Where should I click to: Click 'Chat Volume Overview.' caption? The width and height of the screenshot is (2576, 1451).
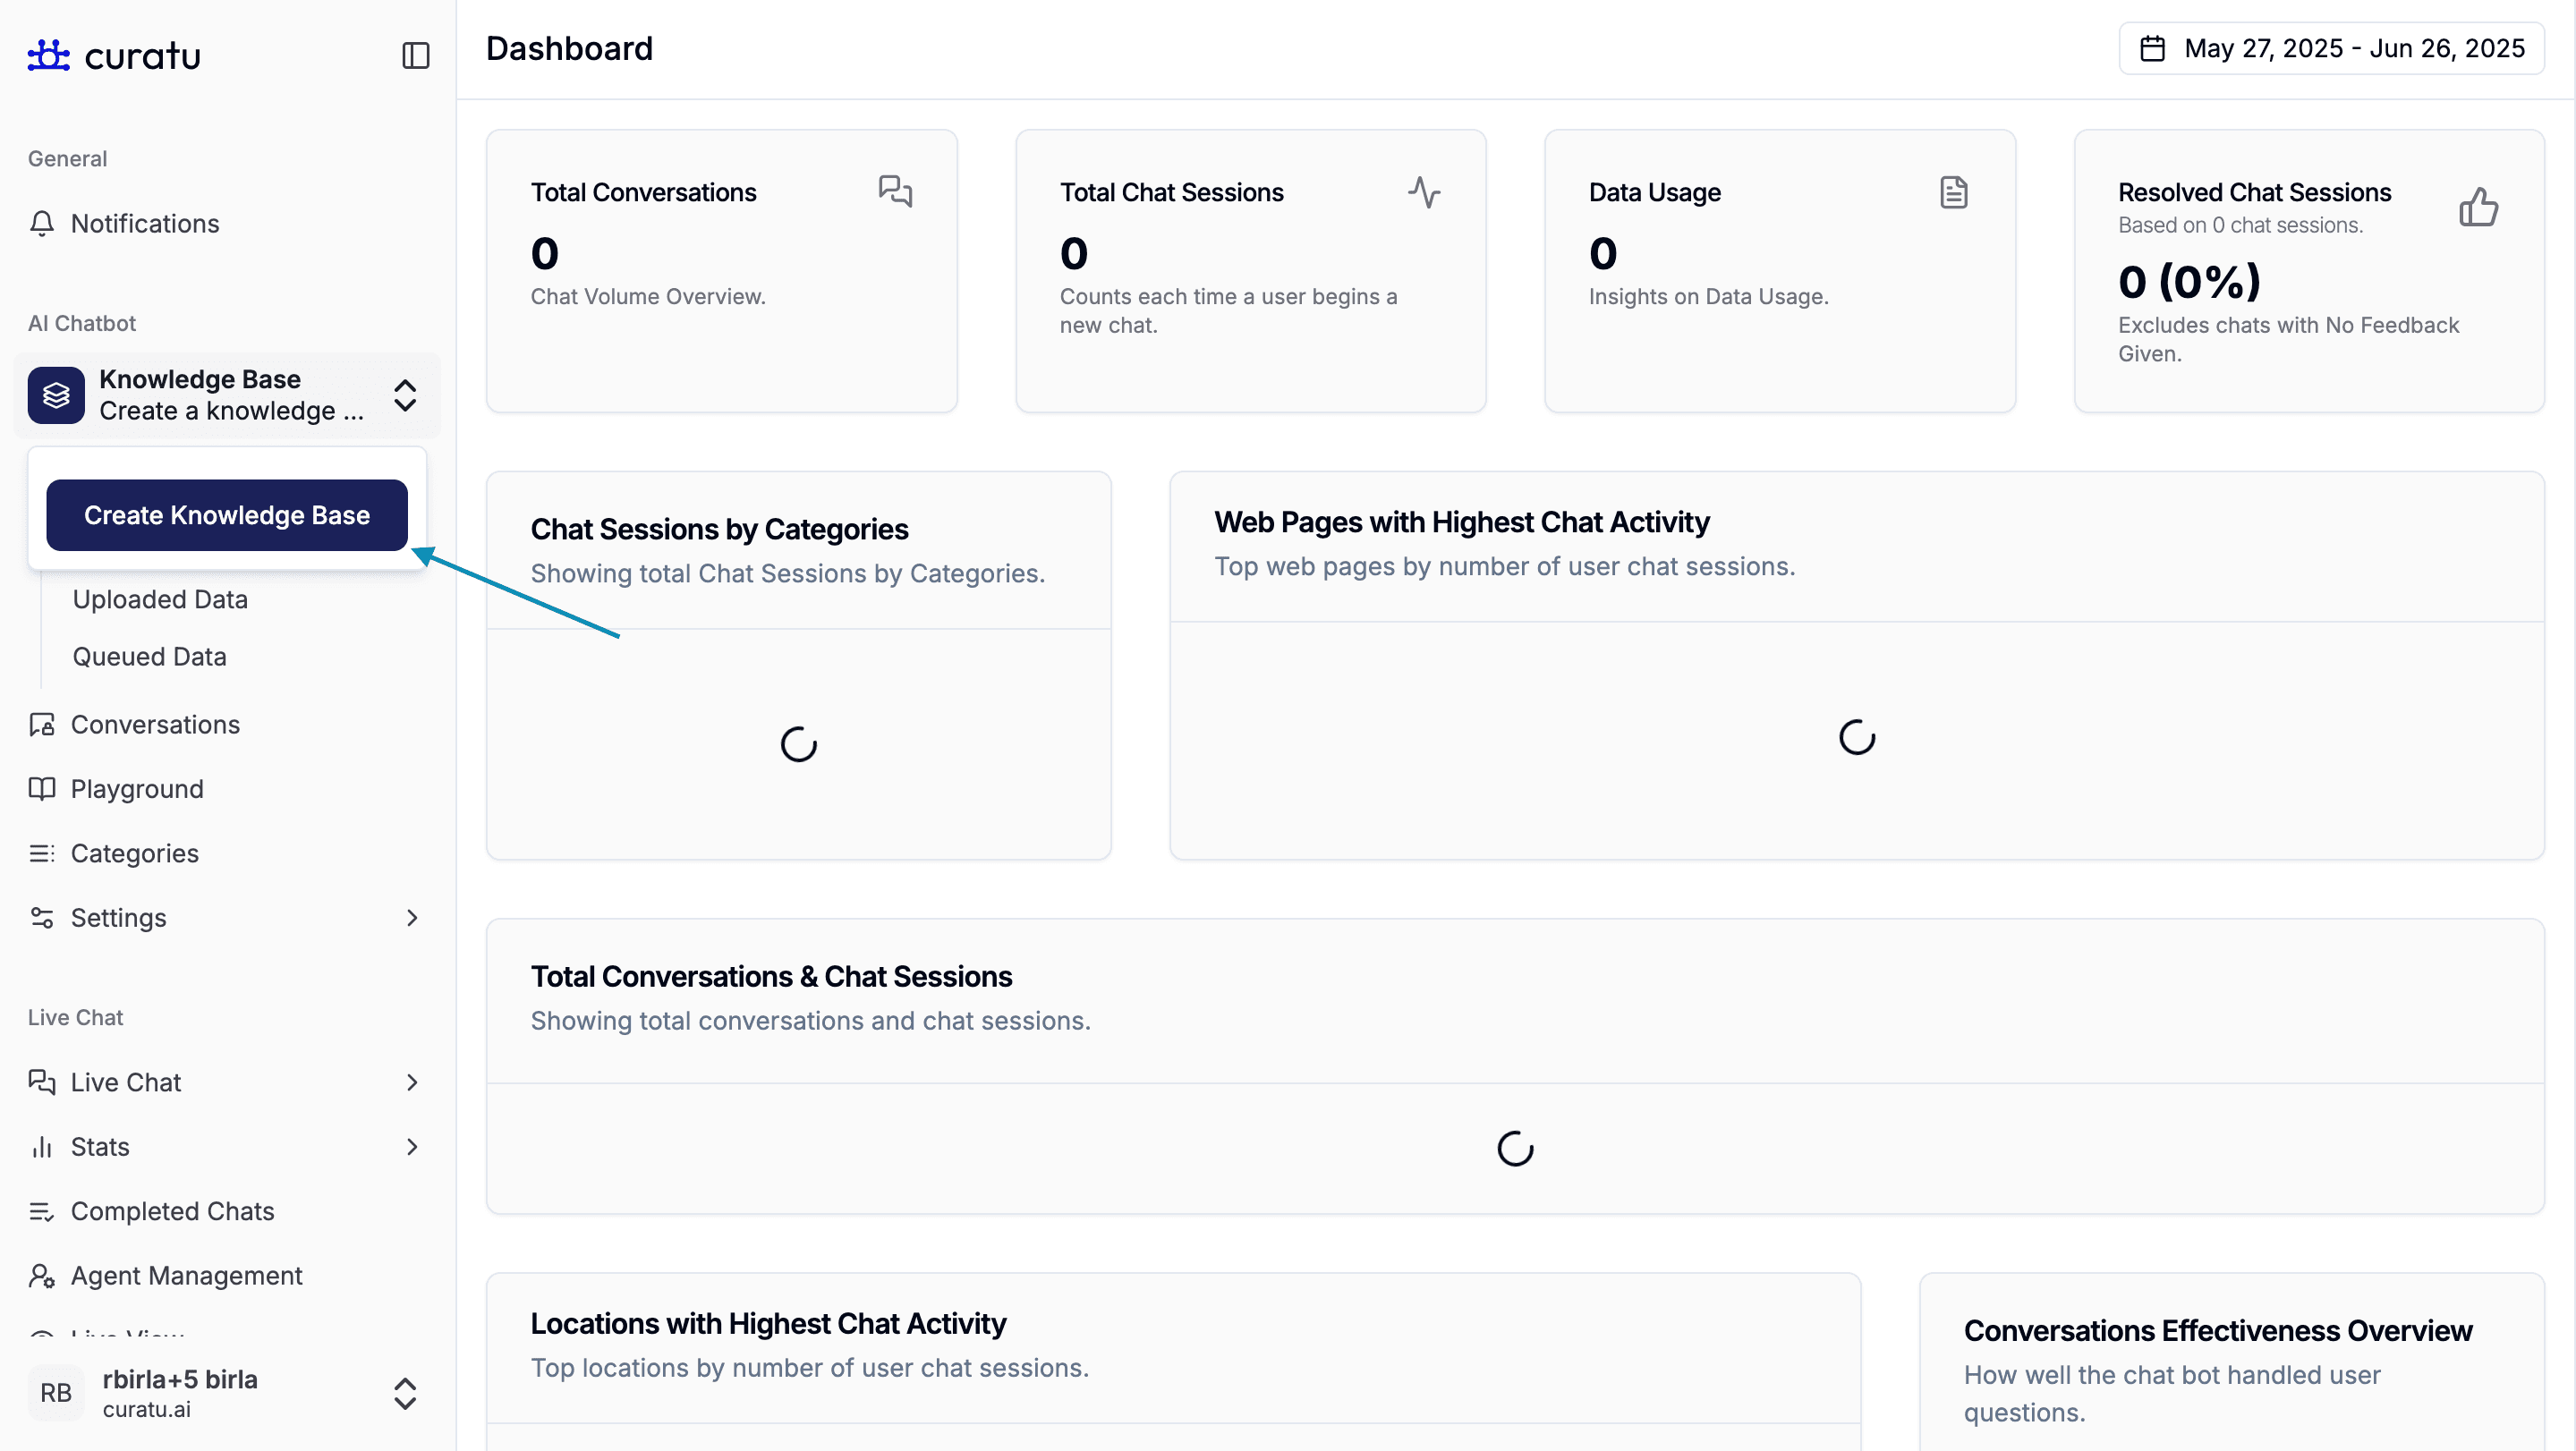coord(648,296)
